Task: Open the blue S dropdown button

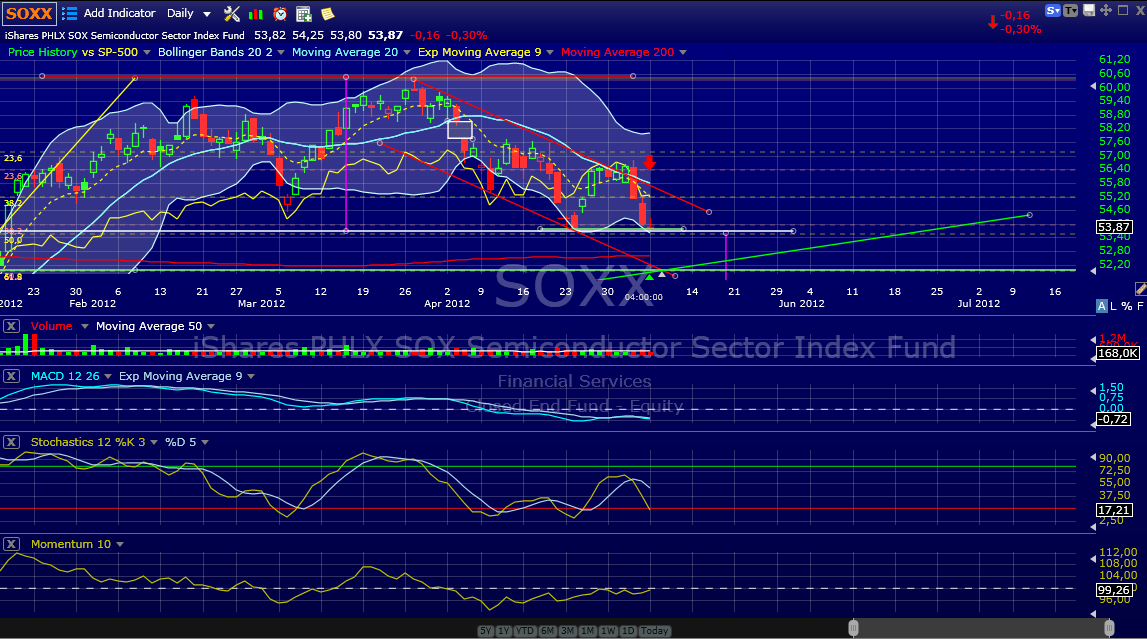Action: (1053, 10)
